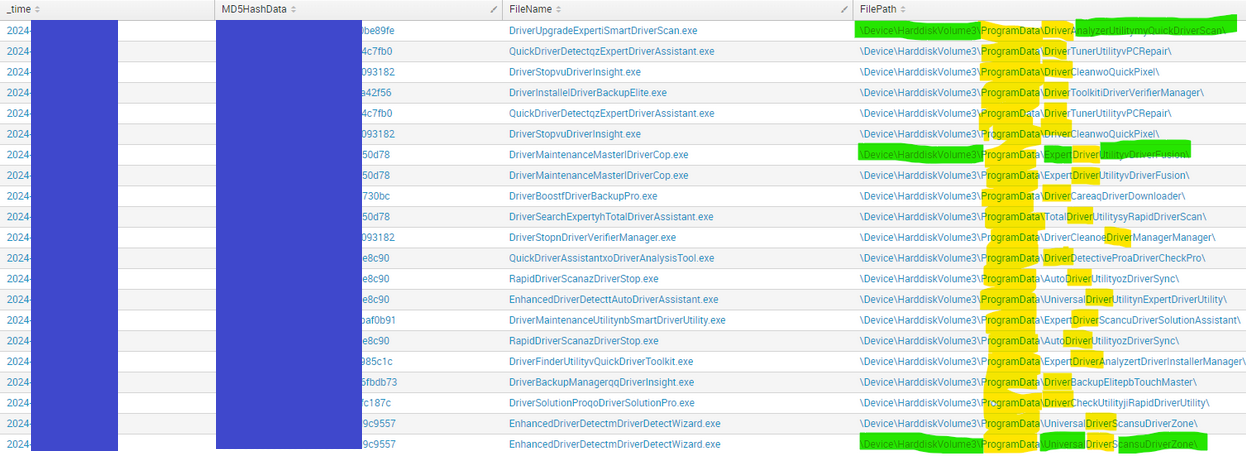Click the path ending DriverBackupElitepbTouchMaster
Screen dimensions: 1246x464
point(1028,382)
